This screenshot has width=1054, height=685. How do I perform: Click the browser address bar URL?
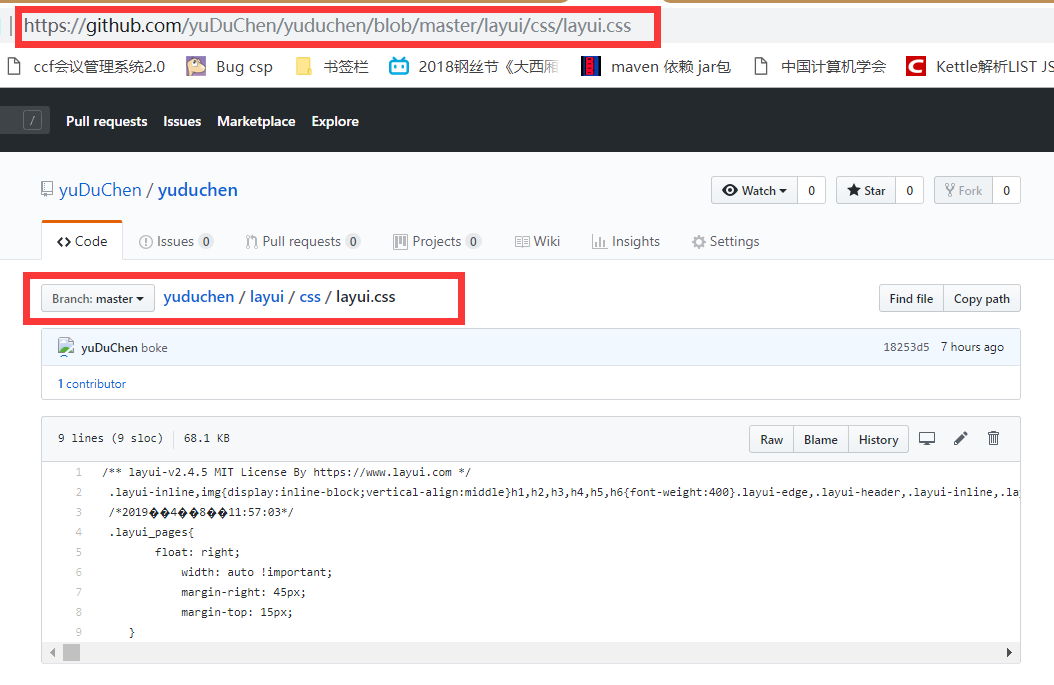pos(327,26)
